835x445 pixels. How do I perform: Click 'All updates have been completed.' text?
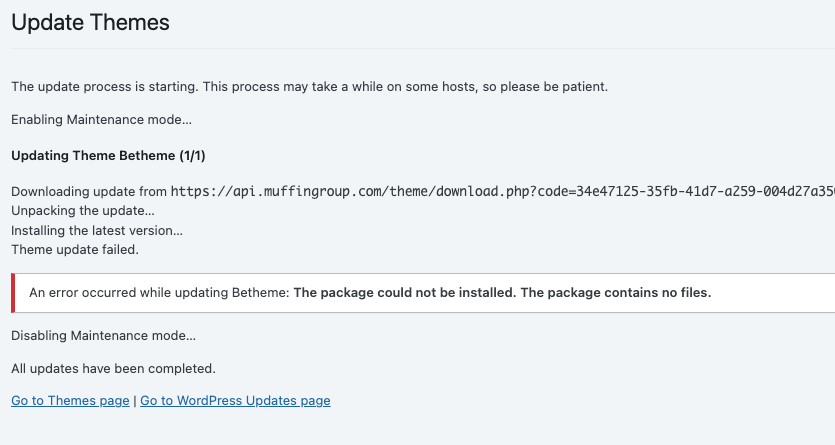pyautogui.click(x=113, y=369)
